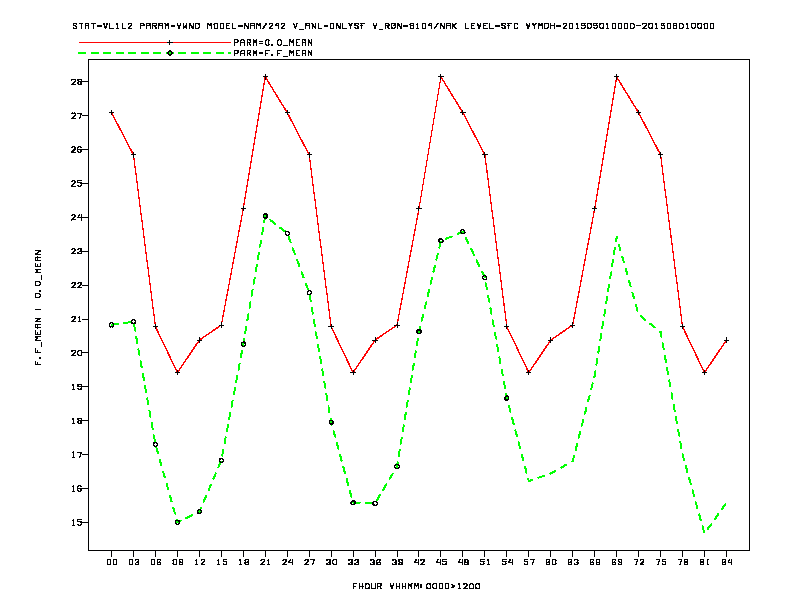
Task: Click the y-axis tick label 22
Action: [76, 285]
